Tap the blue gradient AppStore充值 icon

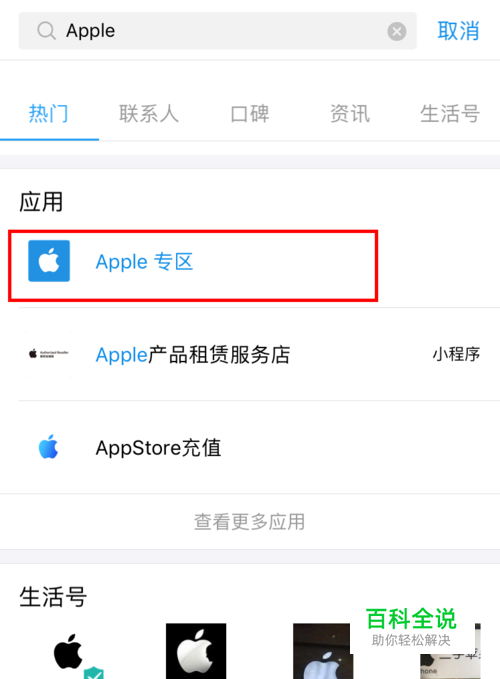tap(48, 447)
